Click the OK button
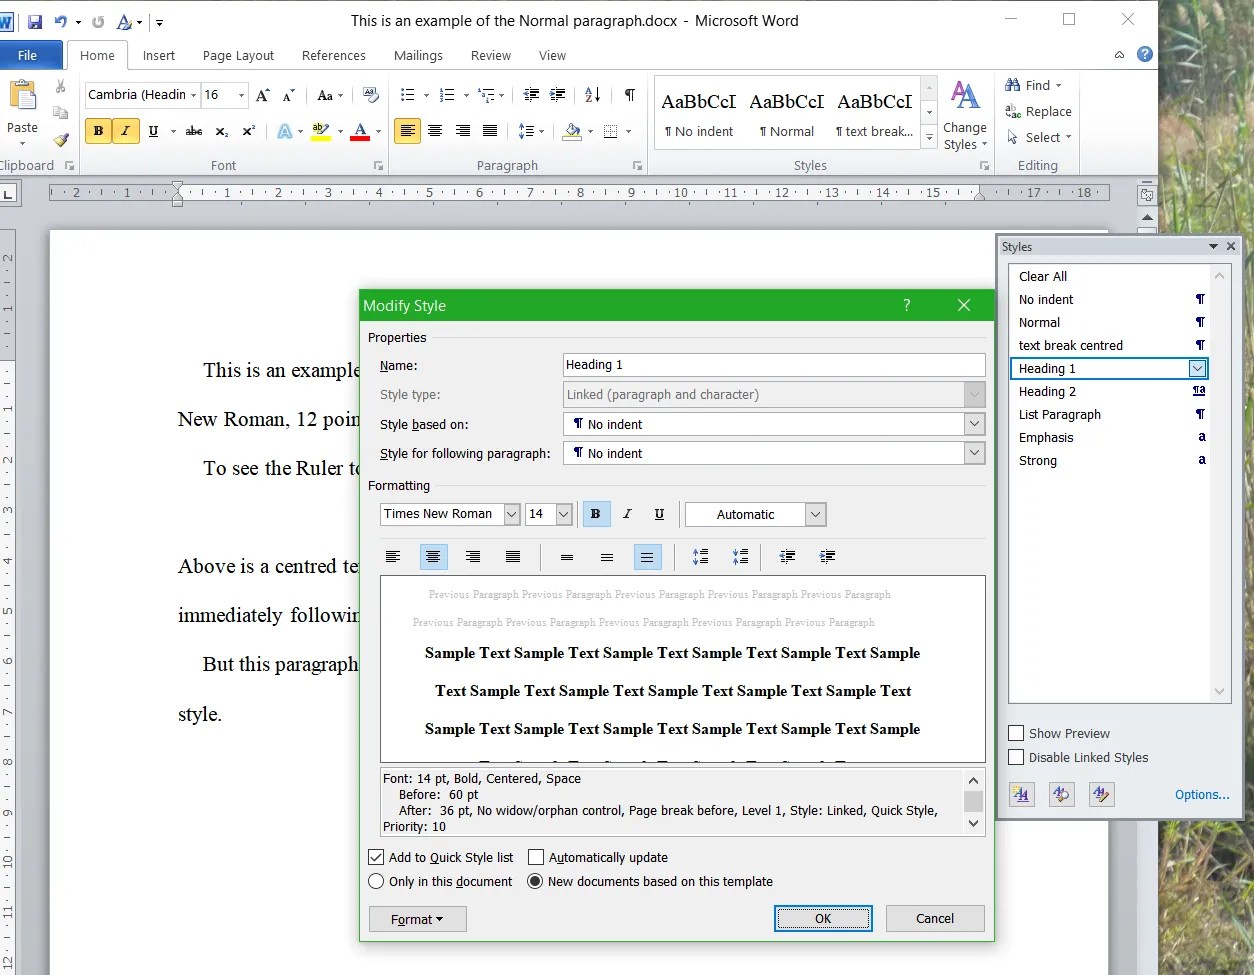The width and height of the screenshot is (1254, 975). [823, 918]
